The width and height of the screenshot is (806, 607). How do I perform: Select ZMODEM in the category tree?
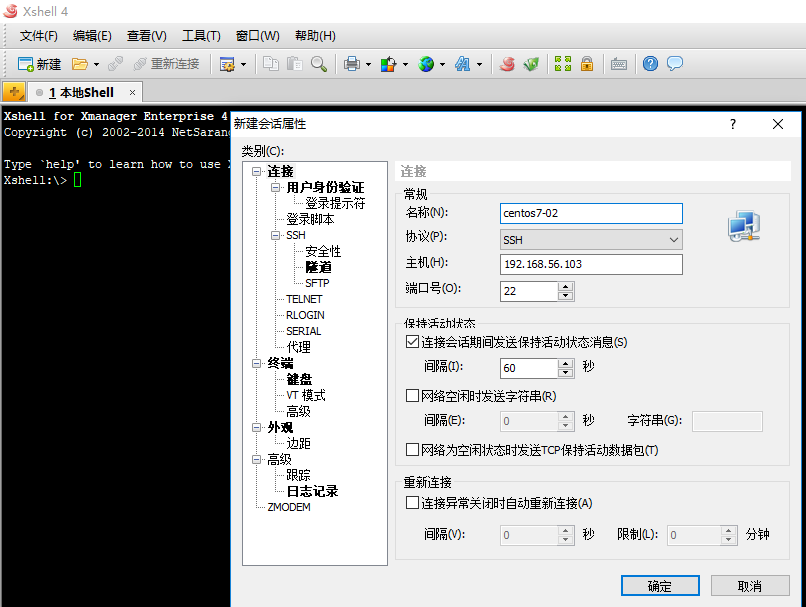[x=288, y=507]
